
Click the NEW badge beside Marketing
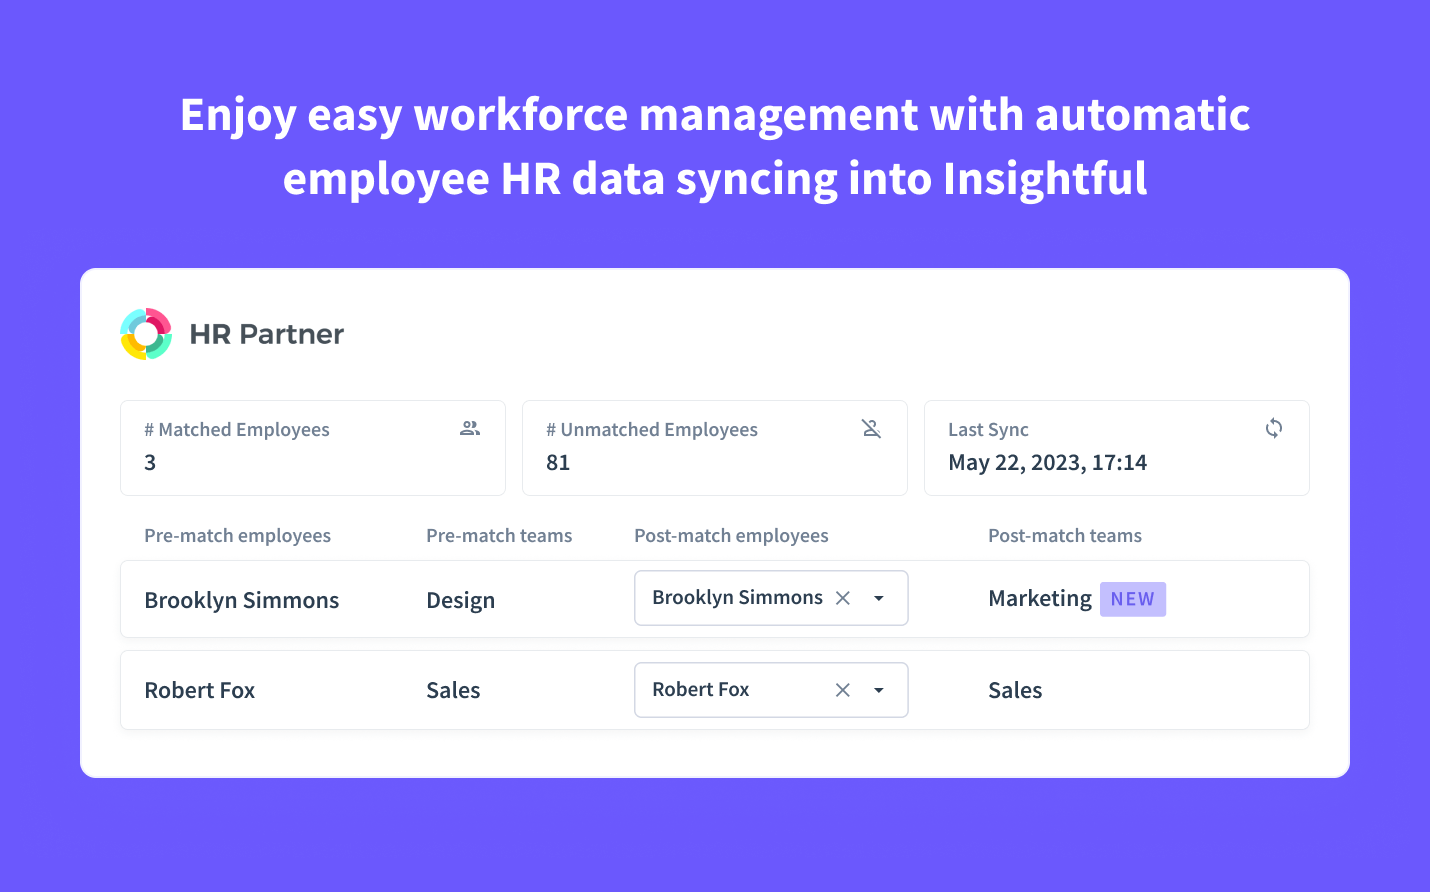coord(1133,599)
